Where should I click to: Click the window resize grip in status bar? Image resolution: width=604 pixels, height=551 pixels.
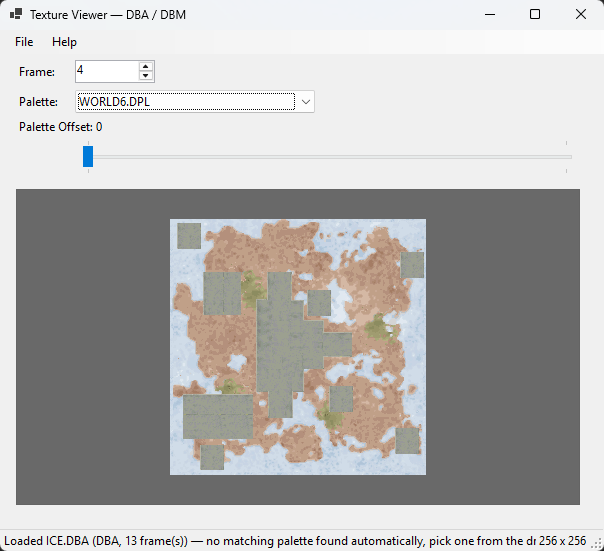(x=597, y=544)
